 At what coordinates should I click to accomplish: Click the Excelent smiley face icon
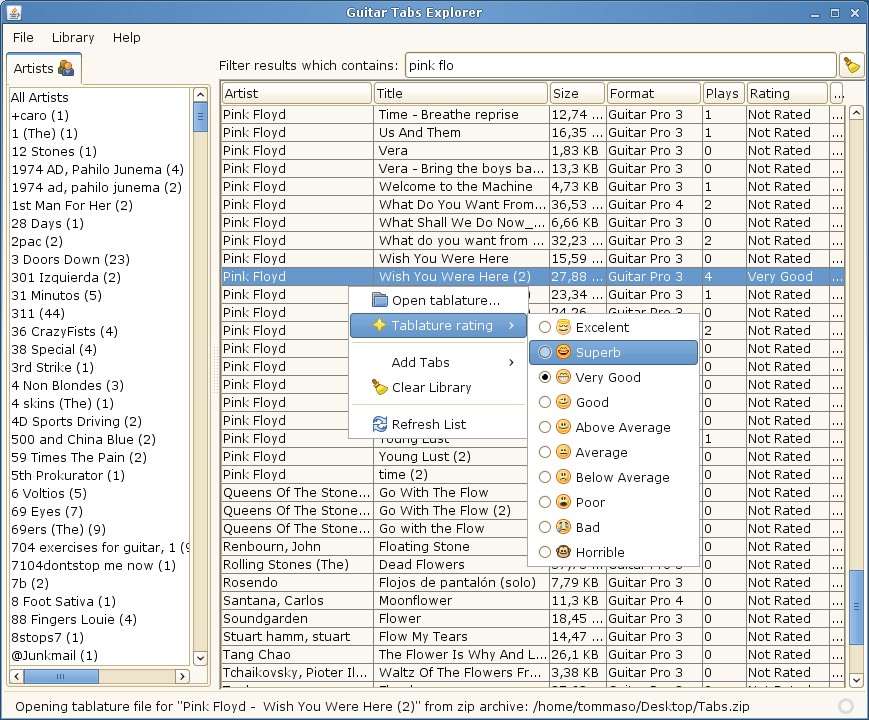pyautogui.click(x=563, y=327)
